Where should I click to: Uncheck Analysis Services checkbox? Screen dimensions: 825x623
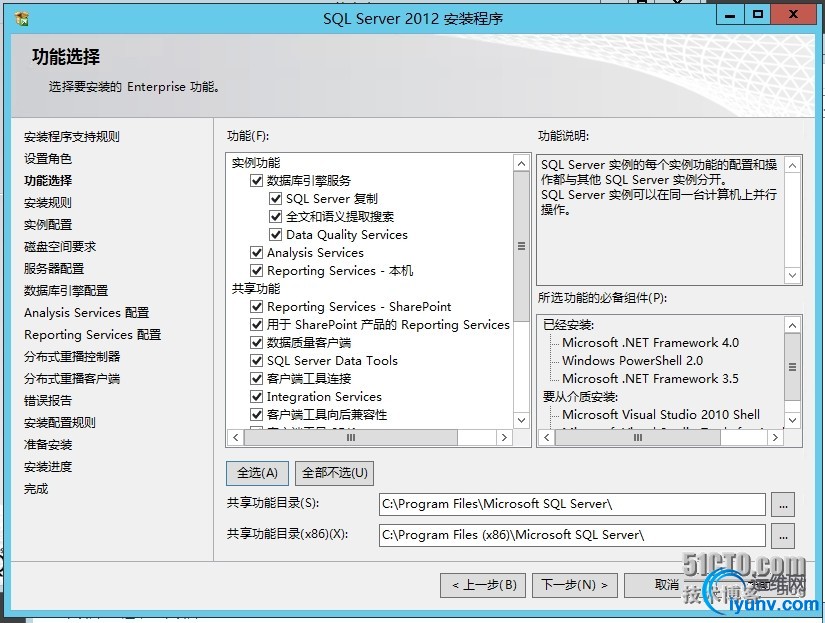pyautogui.click(x=256, y=253)
